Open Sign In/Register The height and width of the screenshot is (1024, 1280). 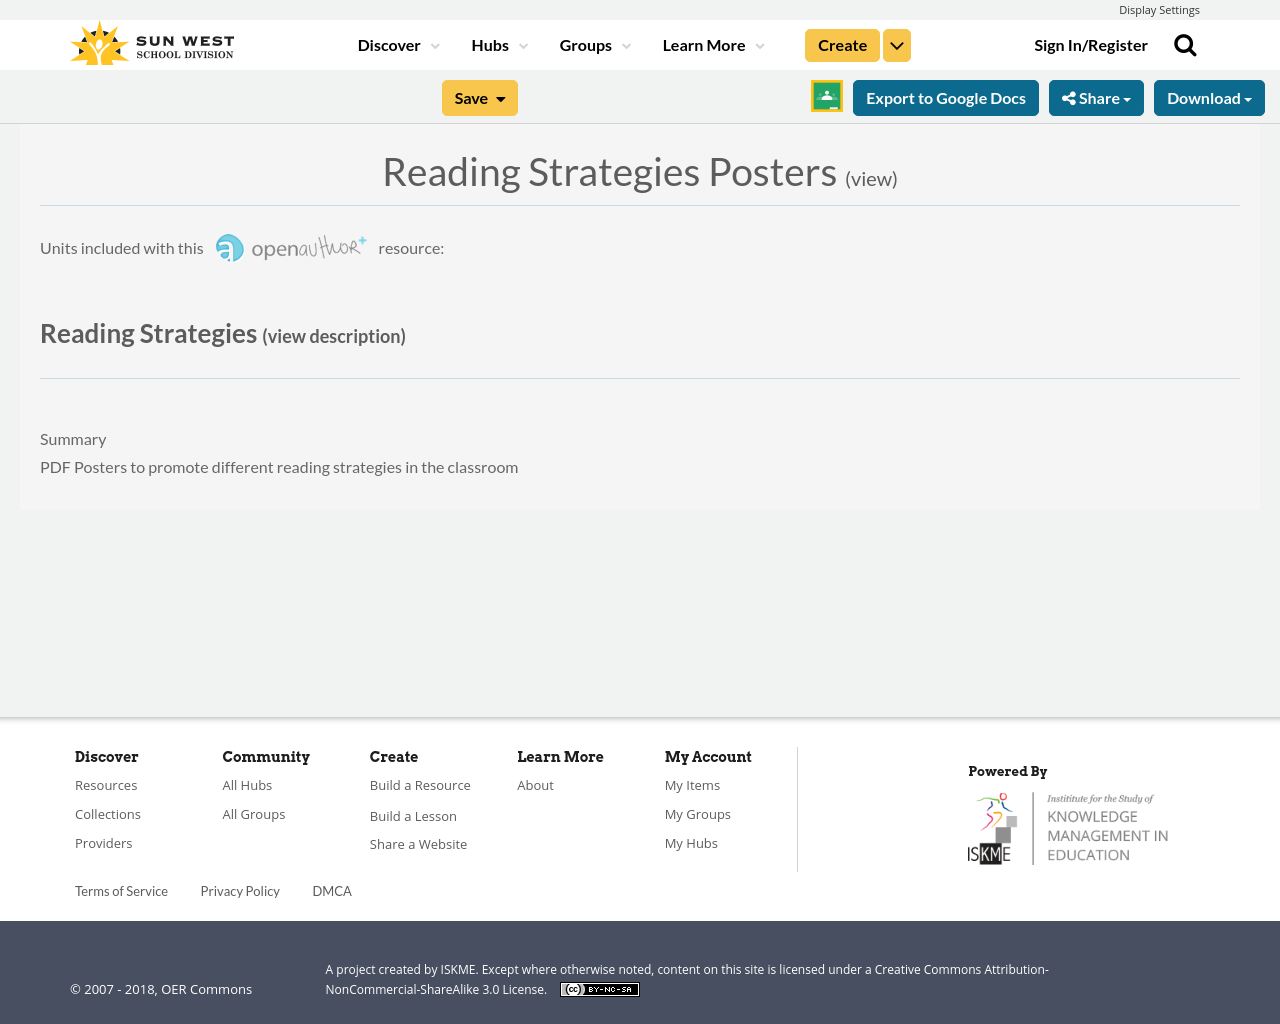click(x=1091, y=43)
